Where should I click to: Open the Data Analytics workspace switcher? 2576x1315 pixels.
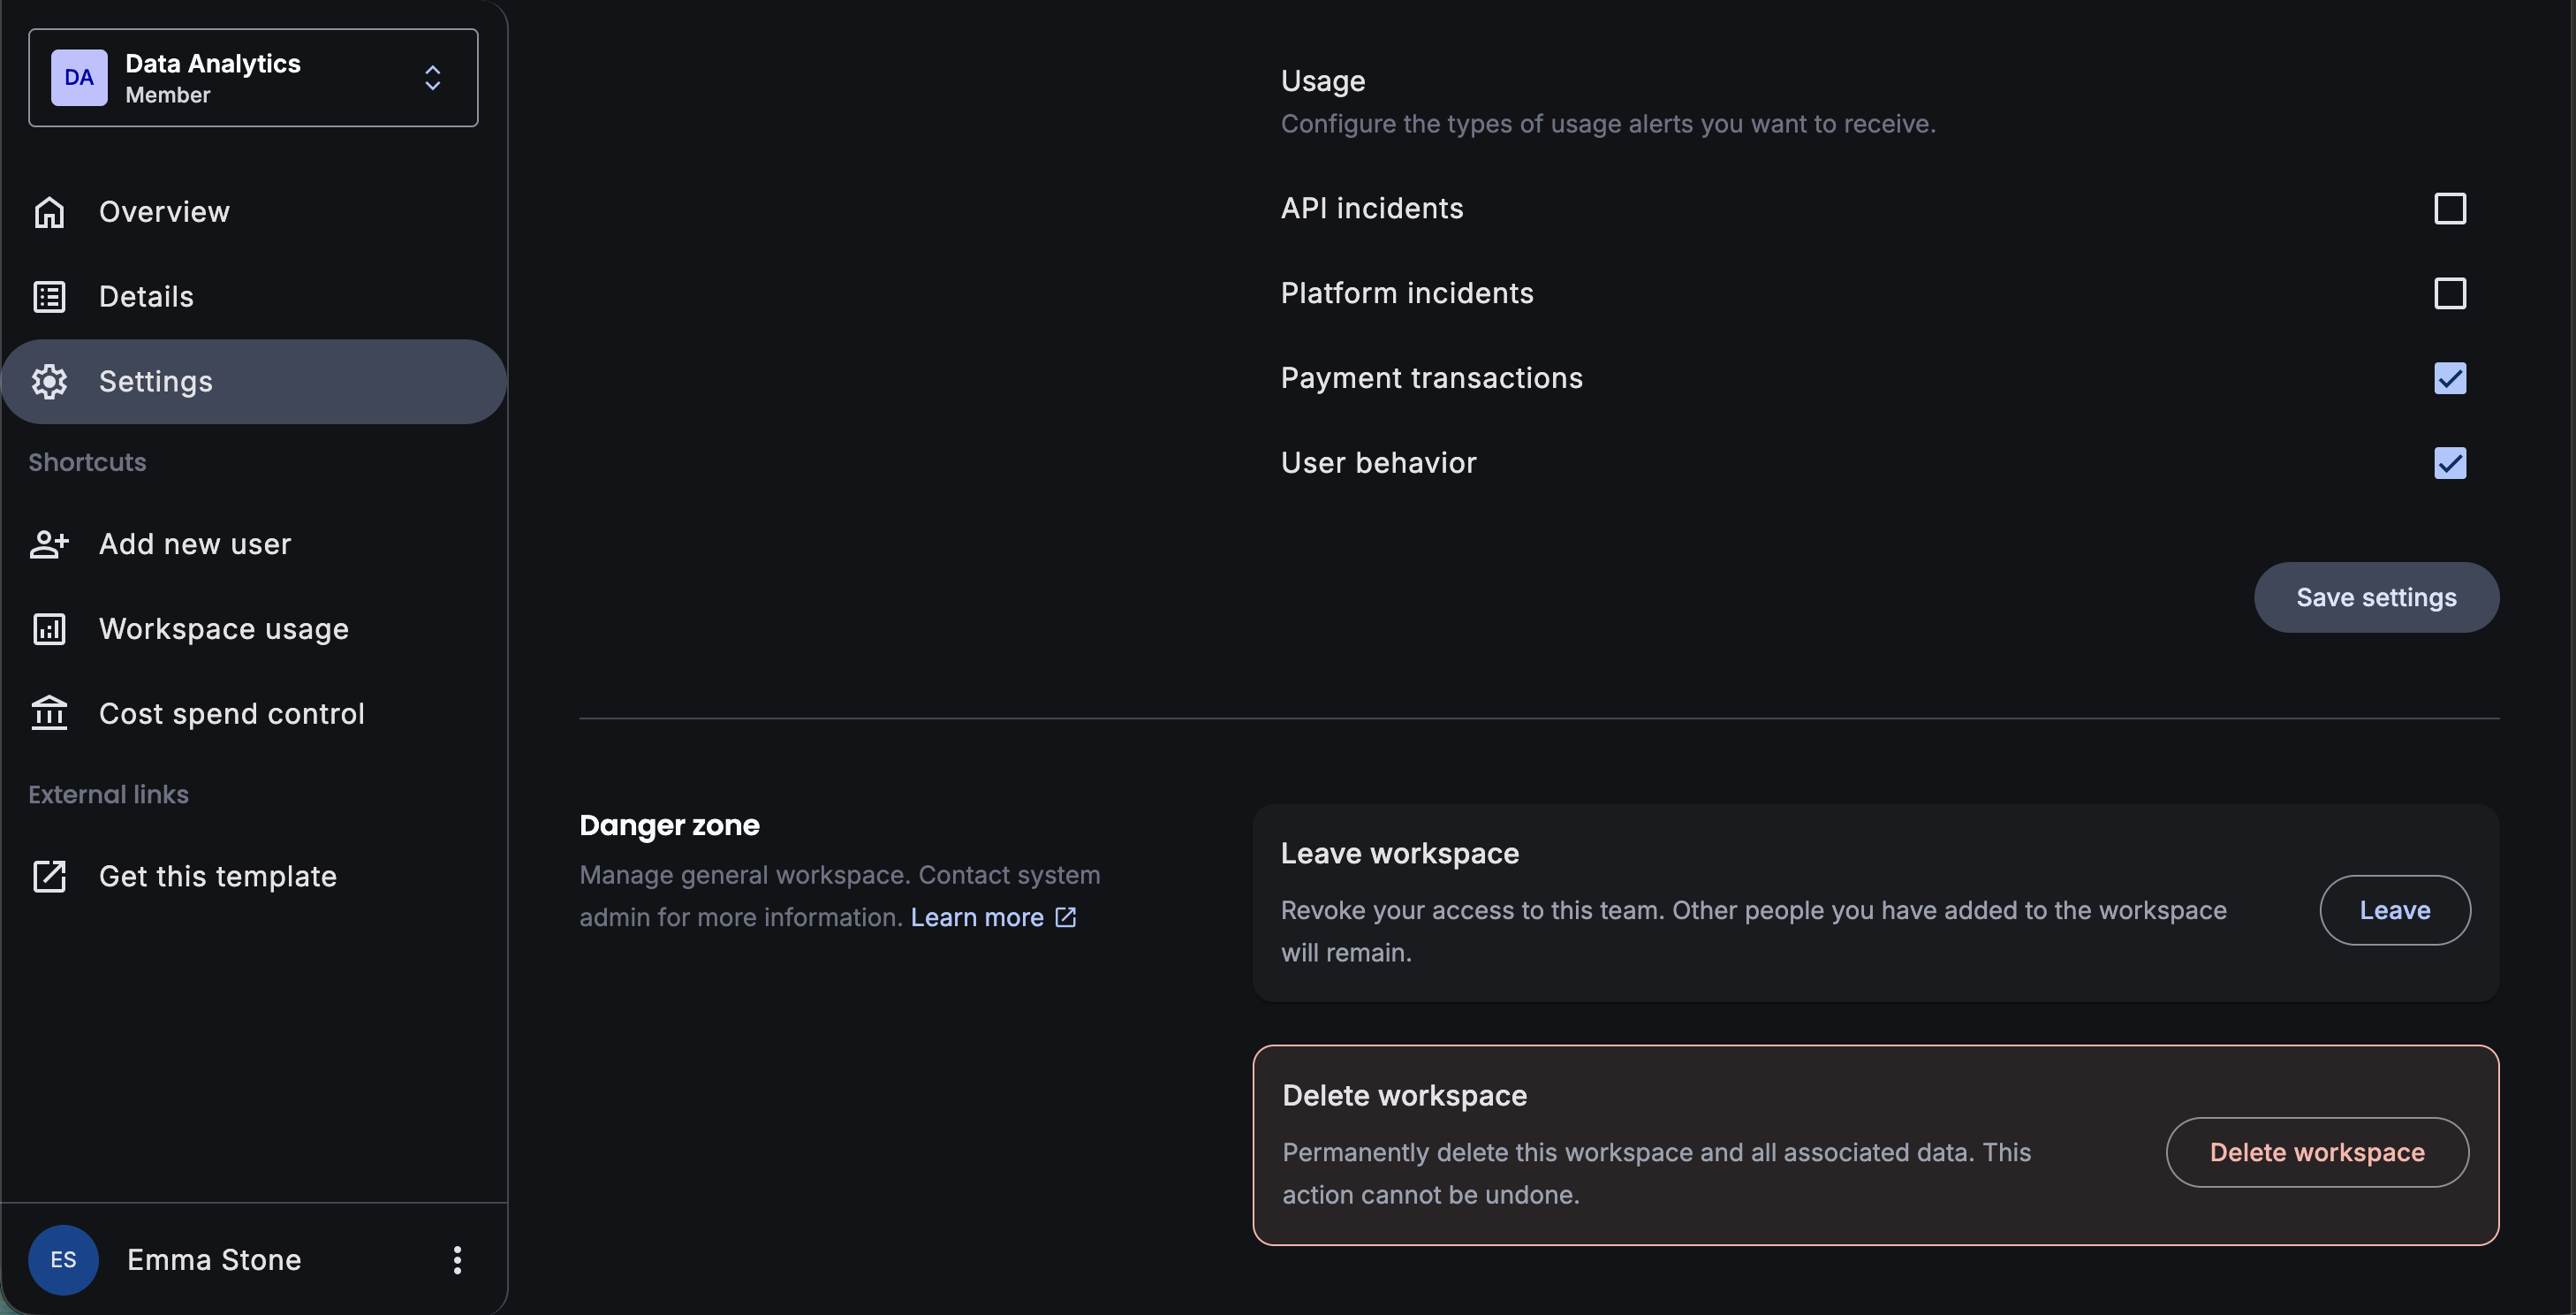pos(253,78)
